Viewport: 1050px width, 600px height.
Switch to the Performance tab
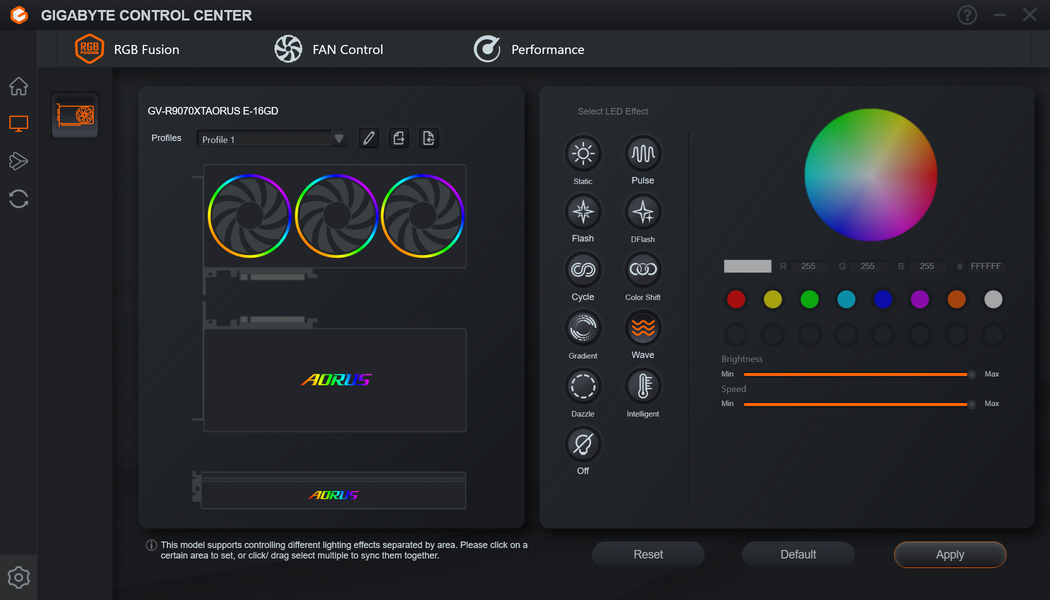pyautogui.click(x=529, y=49)
